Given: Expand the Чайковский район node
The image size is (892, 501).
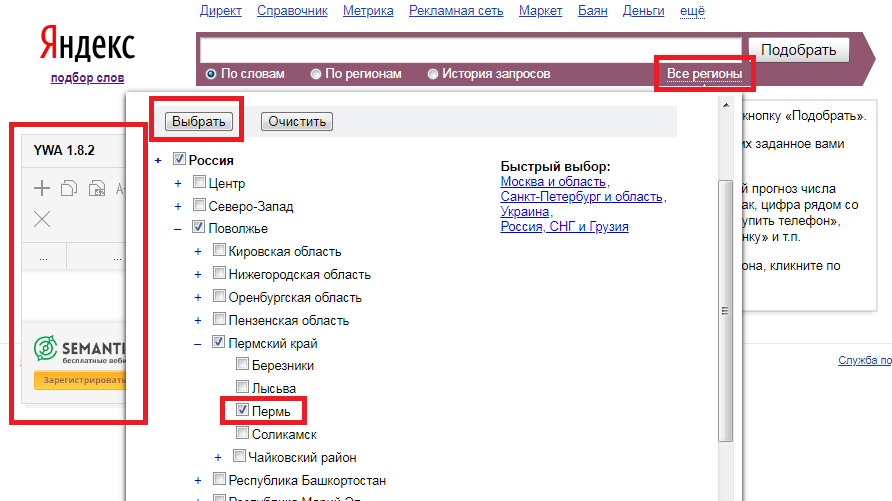Looking at the screenshot, I should [218, 458].
